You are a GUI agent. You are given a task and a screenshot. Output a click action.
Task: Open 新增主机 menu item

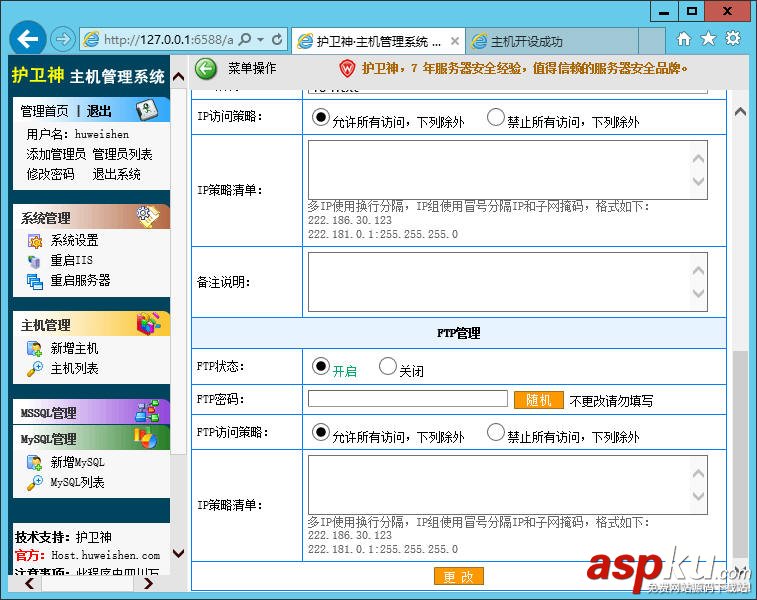[74, 349]
